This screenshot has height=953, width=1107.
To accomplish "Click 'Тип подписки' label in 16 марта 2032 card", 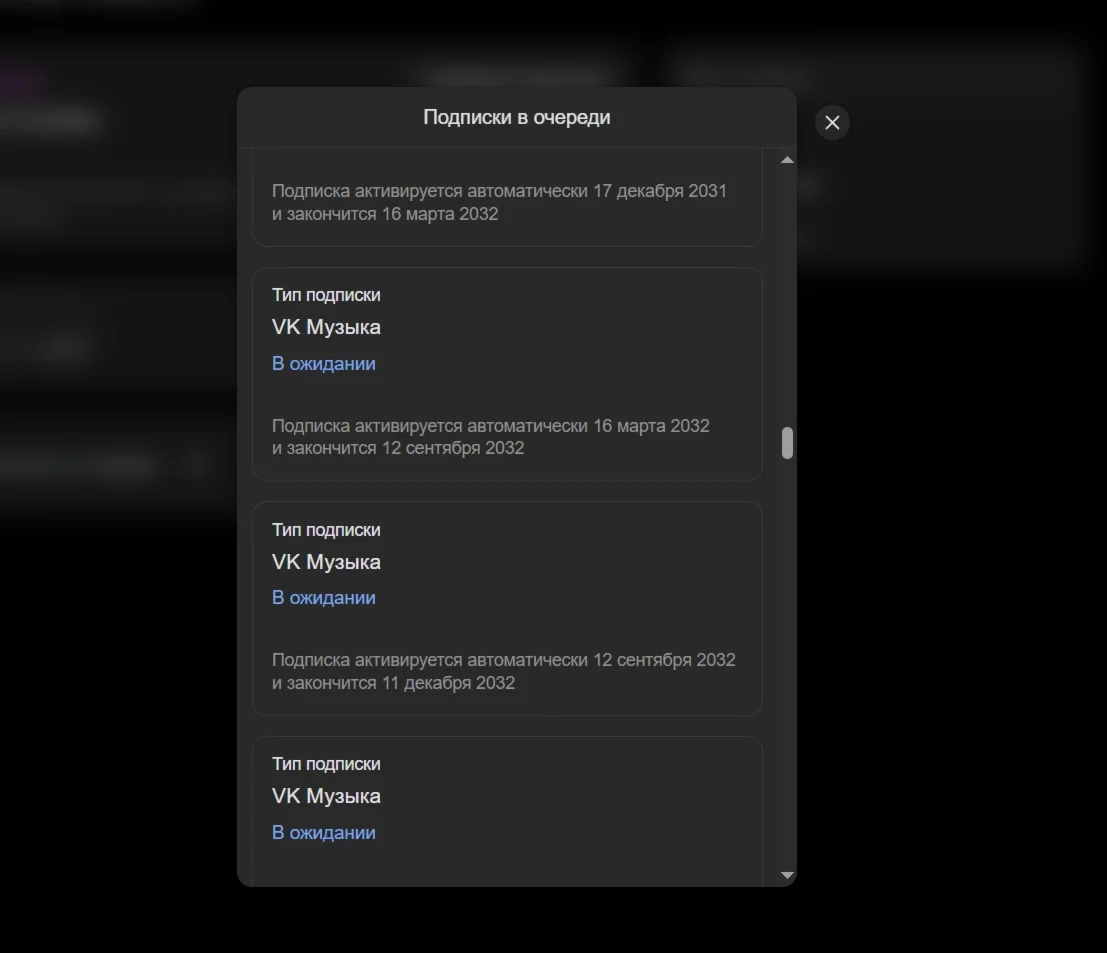I will tap(326, 295).
